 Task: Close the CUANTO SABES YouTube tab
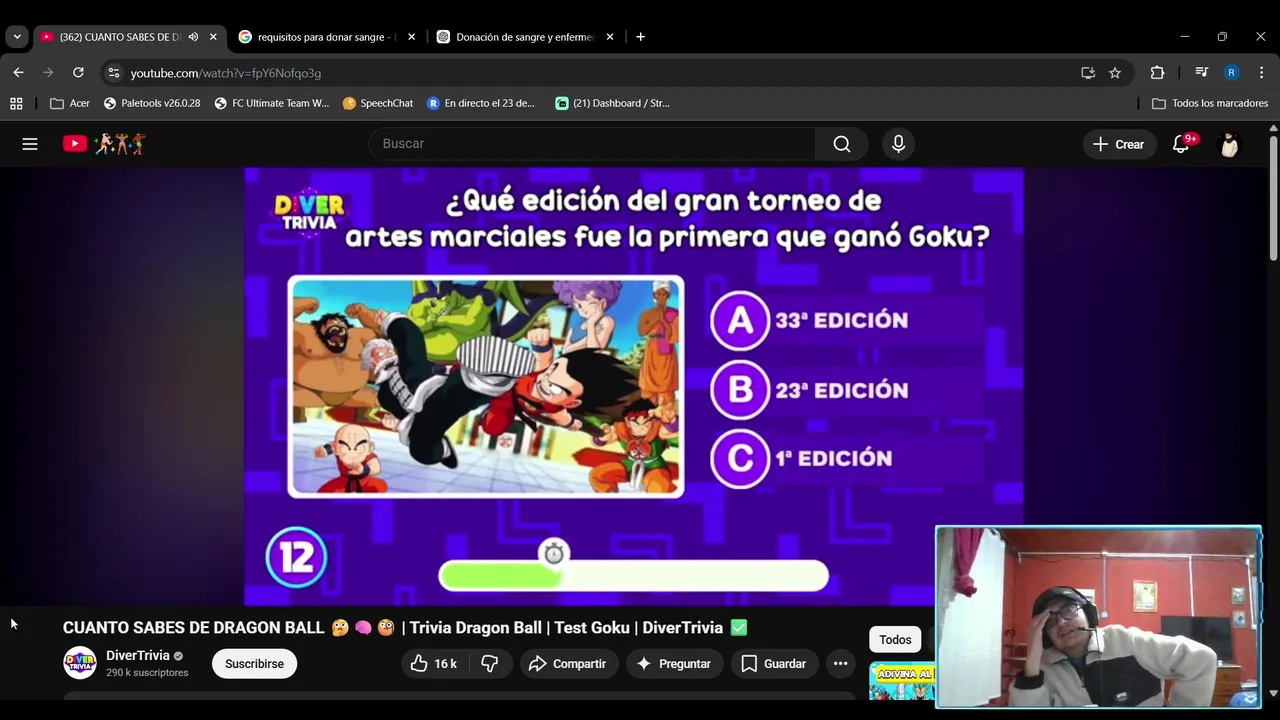[213, 37]
